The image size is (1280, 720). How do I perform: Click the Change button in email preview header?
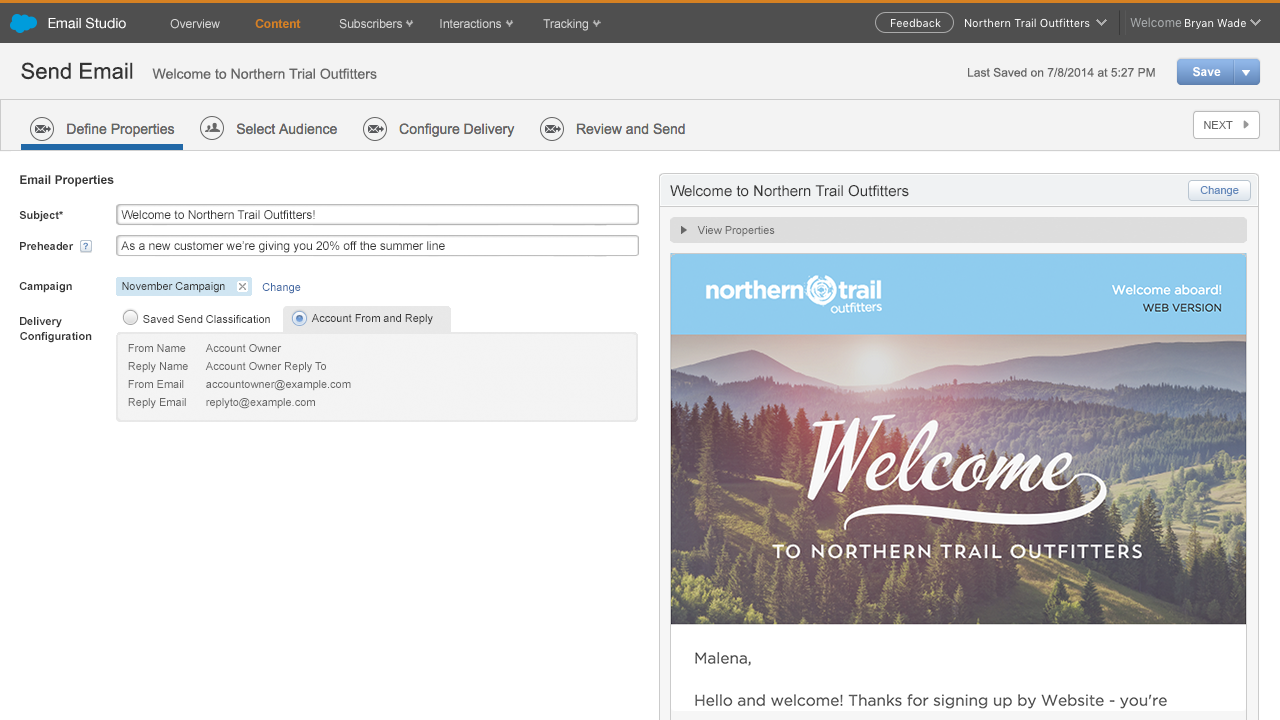tap(1219, 190)
